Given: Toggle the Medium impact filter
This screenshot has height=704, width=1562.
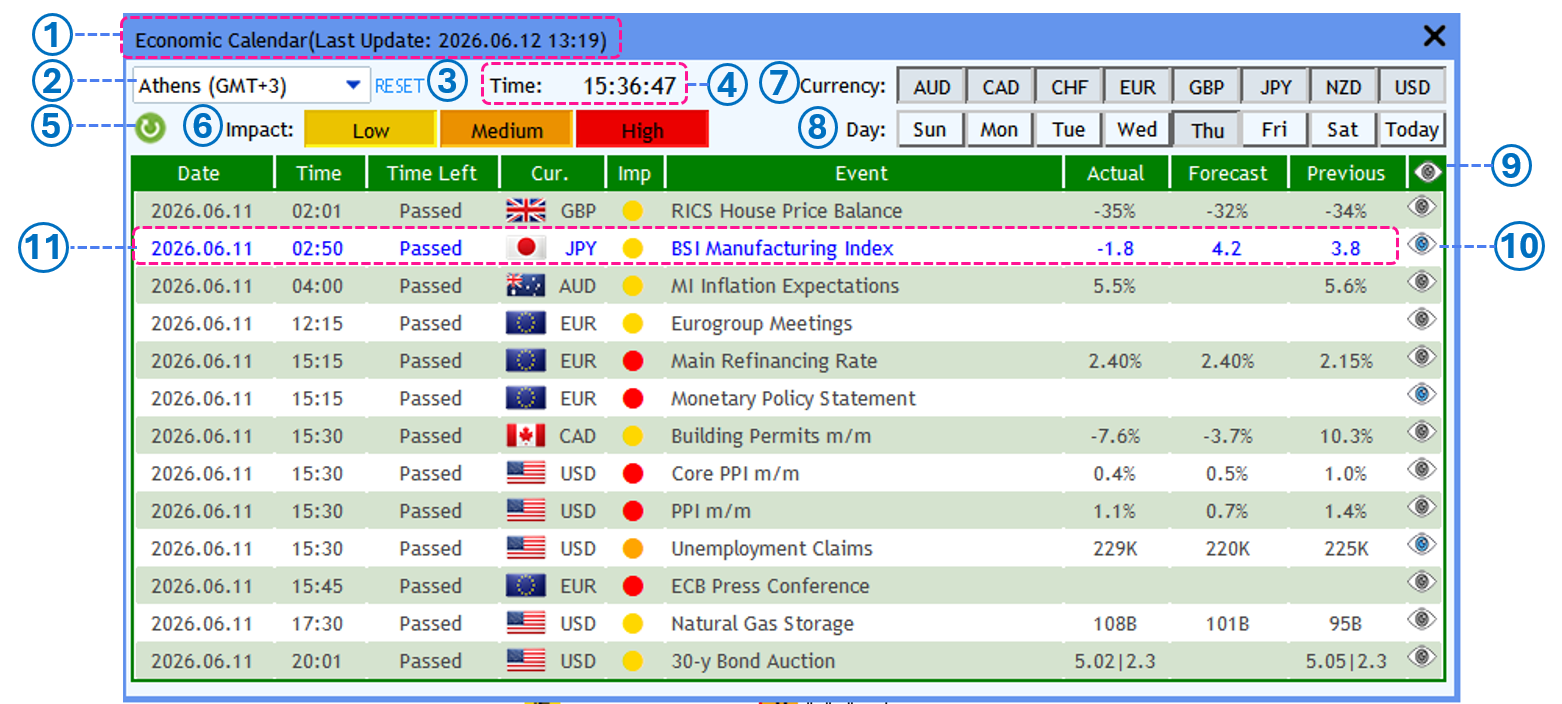Looking at the screenshot, I should (x=507, y=130).
